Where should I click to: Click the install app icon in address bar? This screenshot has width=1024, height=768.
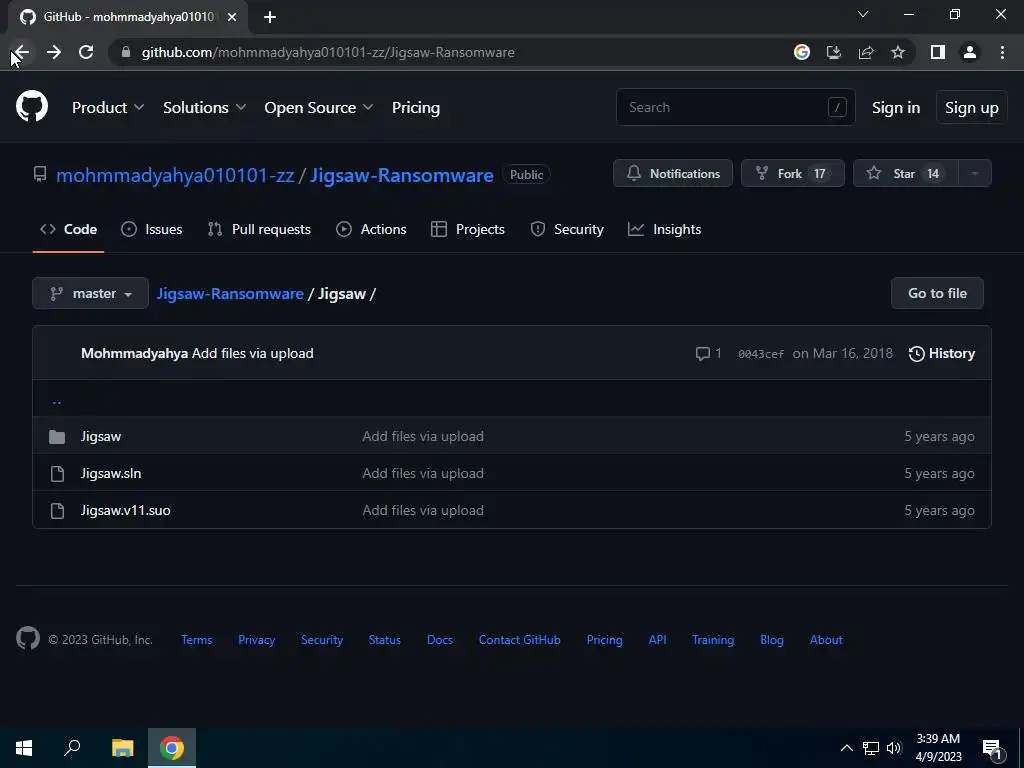834,52
